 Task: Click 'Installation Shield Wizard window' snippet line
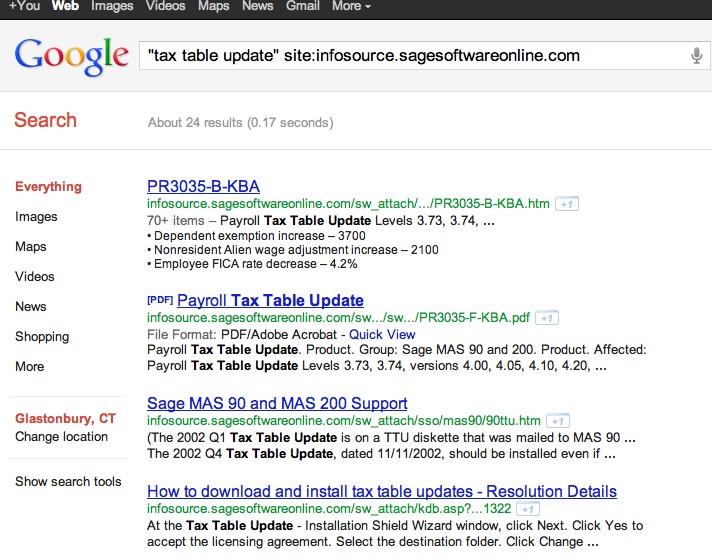(395, 526)
